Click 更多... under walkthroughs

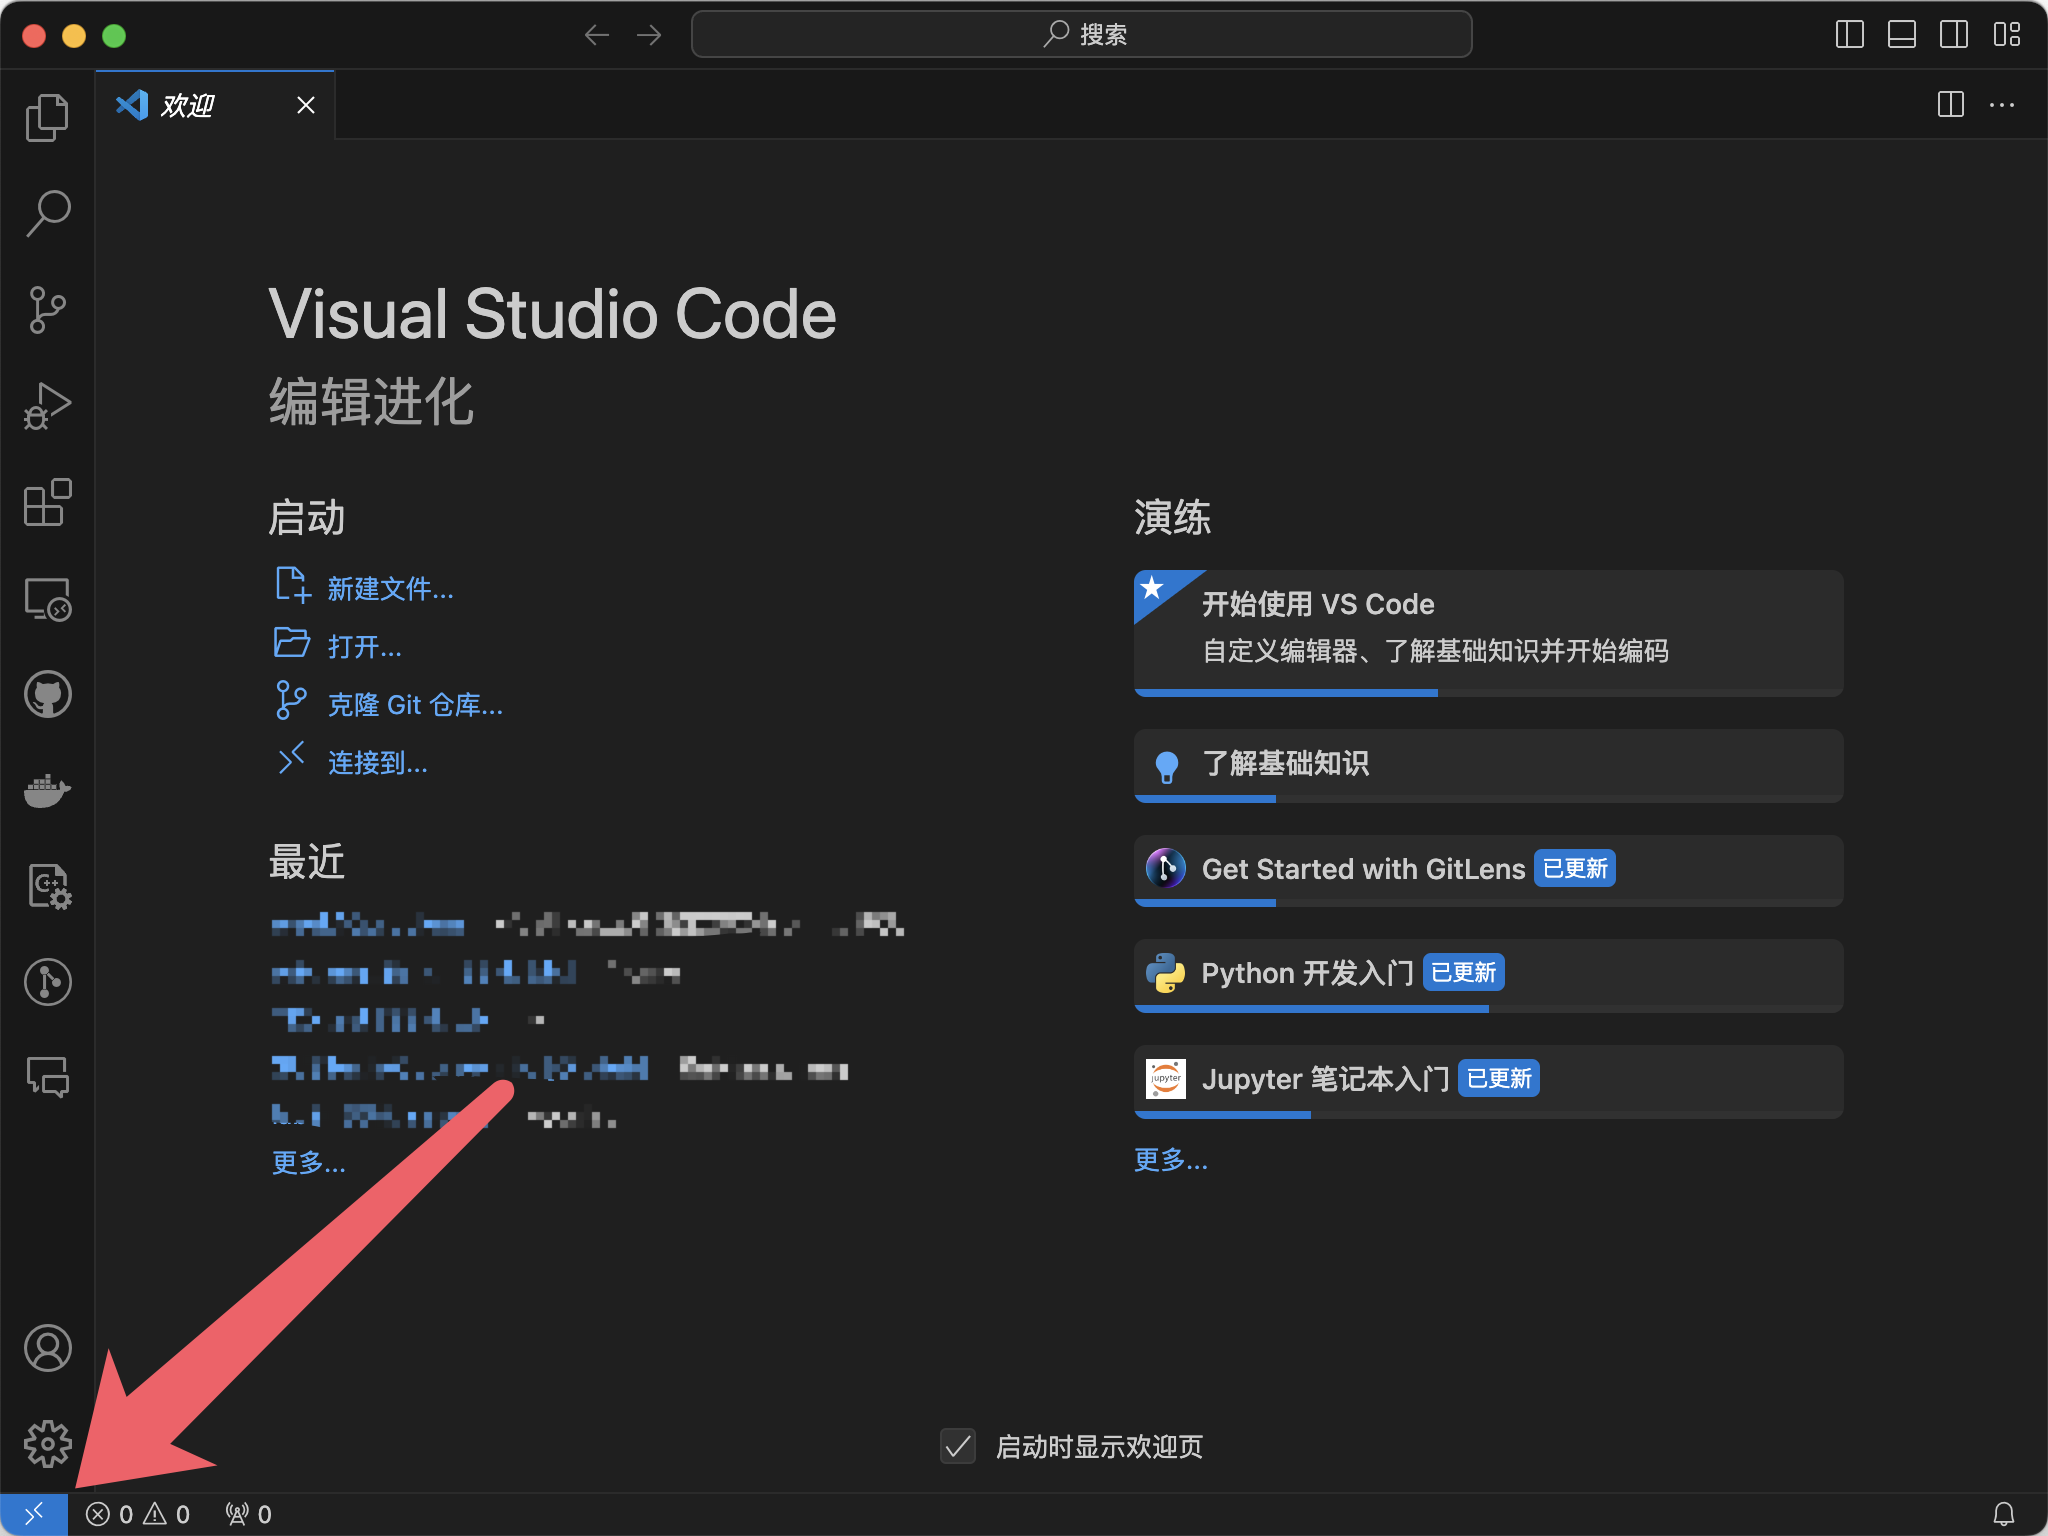tap(1171, 1160)
